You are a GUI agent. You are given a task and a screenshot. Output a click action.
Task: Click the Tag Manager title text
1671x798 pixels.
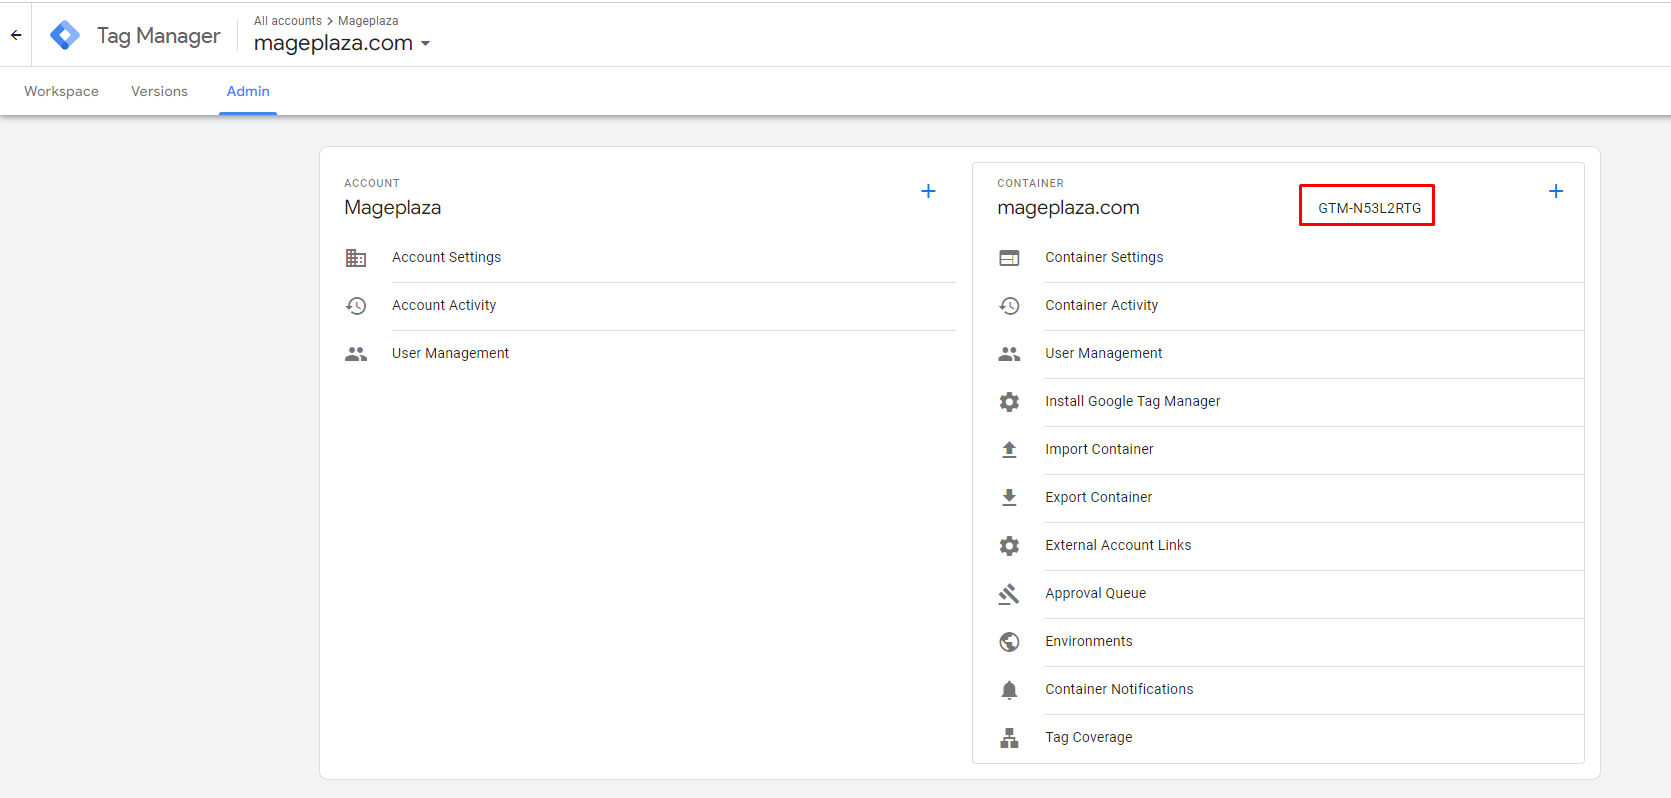(158, 36)
